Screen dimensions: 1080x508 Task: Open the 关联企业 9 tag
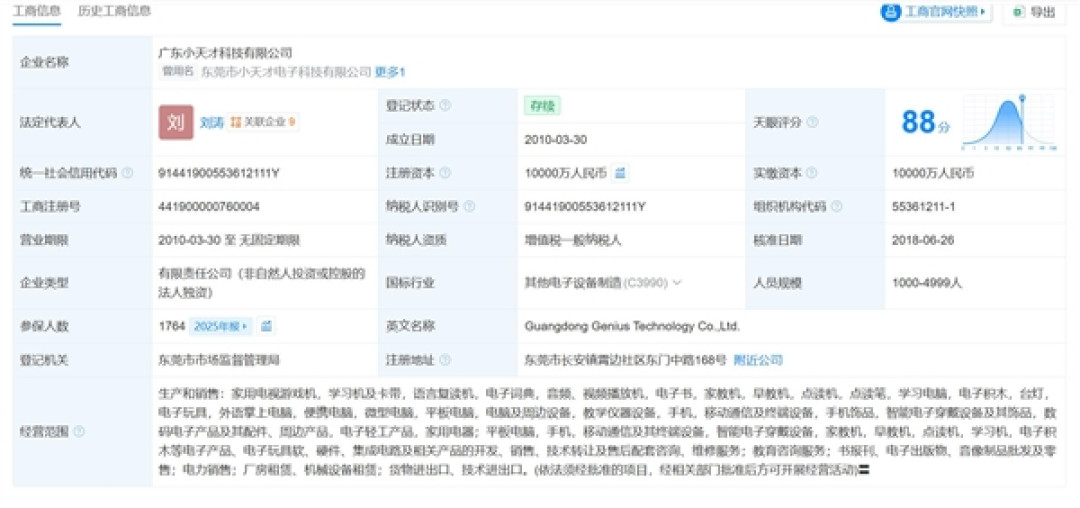[x=263, y=123]
